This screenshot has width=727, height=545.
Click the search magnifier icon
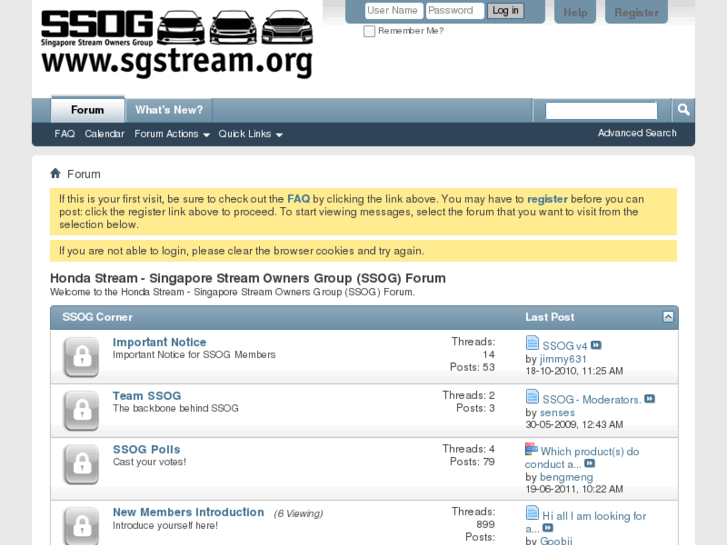(683, 110)
